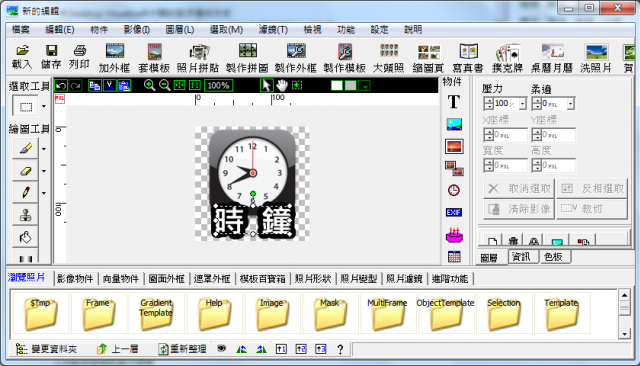
Task: Open the Frame folder thumbnail
Action: click(x=98, y=313)
